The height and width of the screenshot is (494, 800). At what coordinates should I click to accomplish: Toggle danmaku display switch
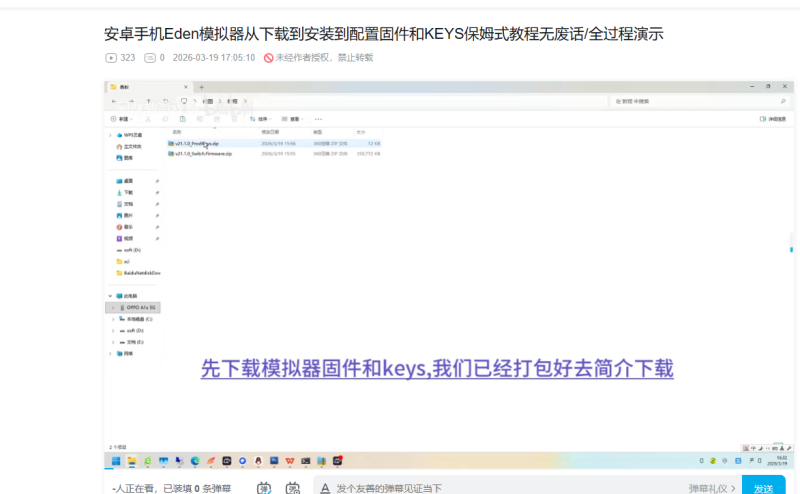coord(264,488)
